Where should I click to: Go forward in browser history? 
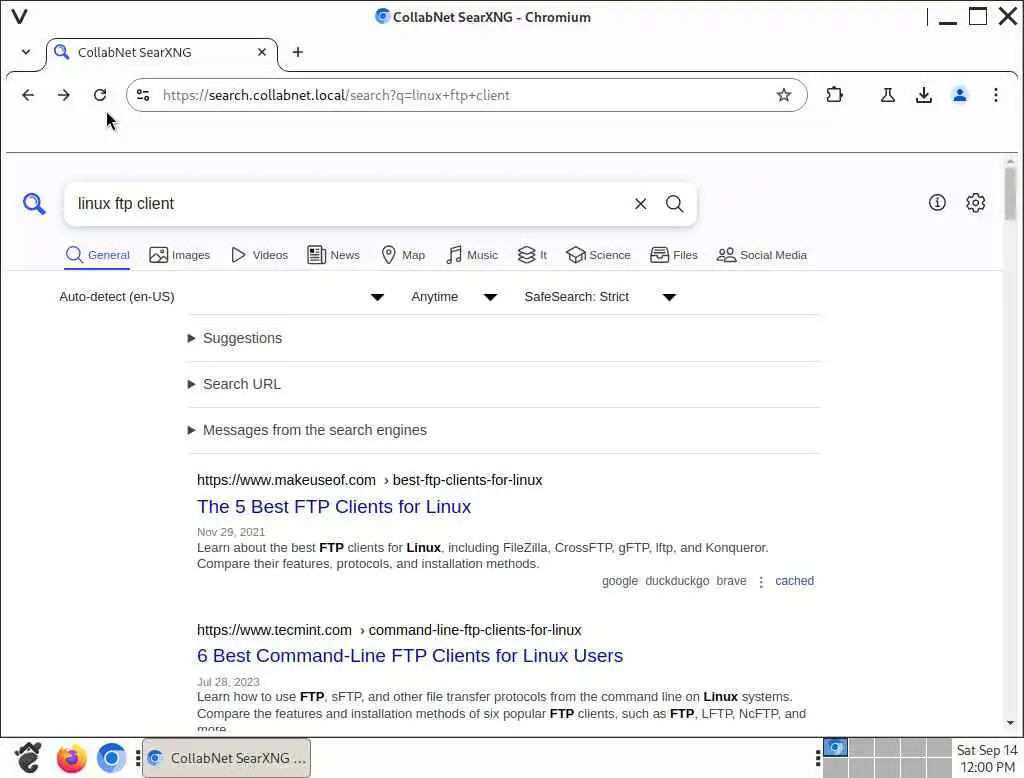63,95
